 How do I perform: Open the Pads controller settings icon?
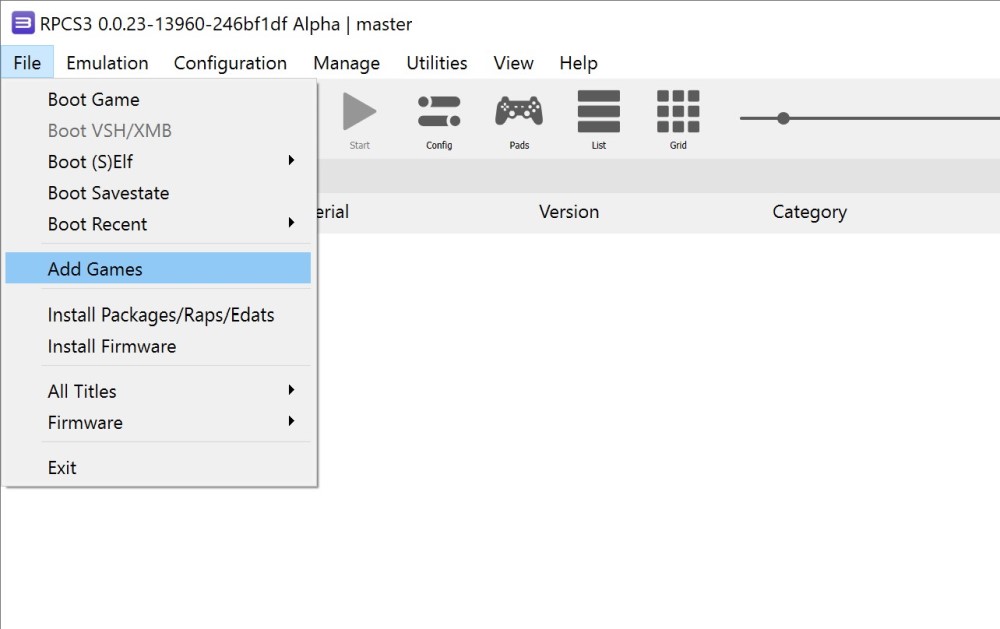[519, 112]
